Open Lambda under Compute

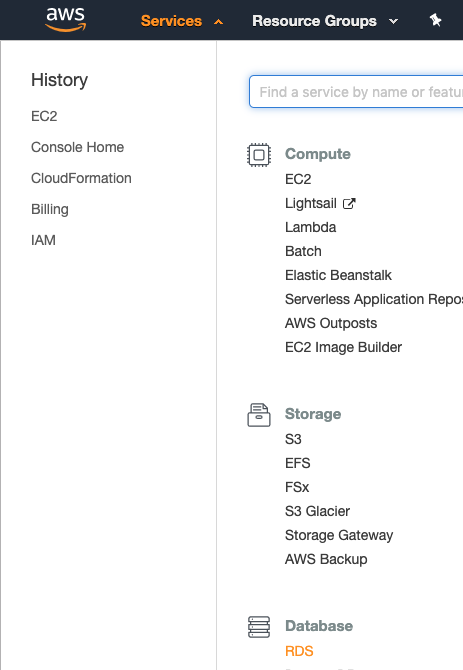point(311,227)
